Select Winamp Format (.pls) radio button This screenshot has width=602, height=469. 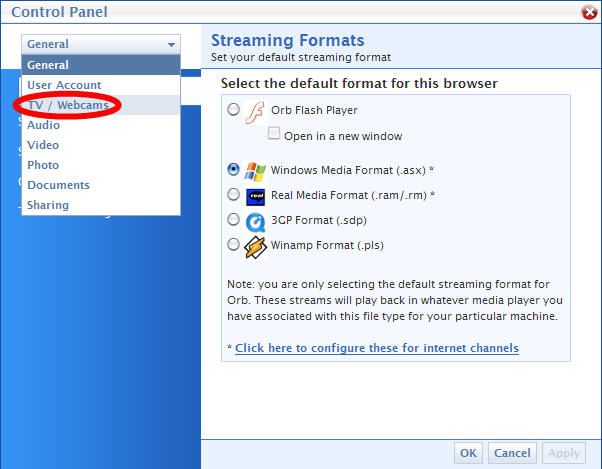pyautogui.click(x=233, y=244)
